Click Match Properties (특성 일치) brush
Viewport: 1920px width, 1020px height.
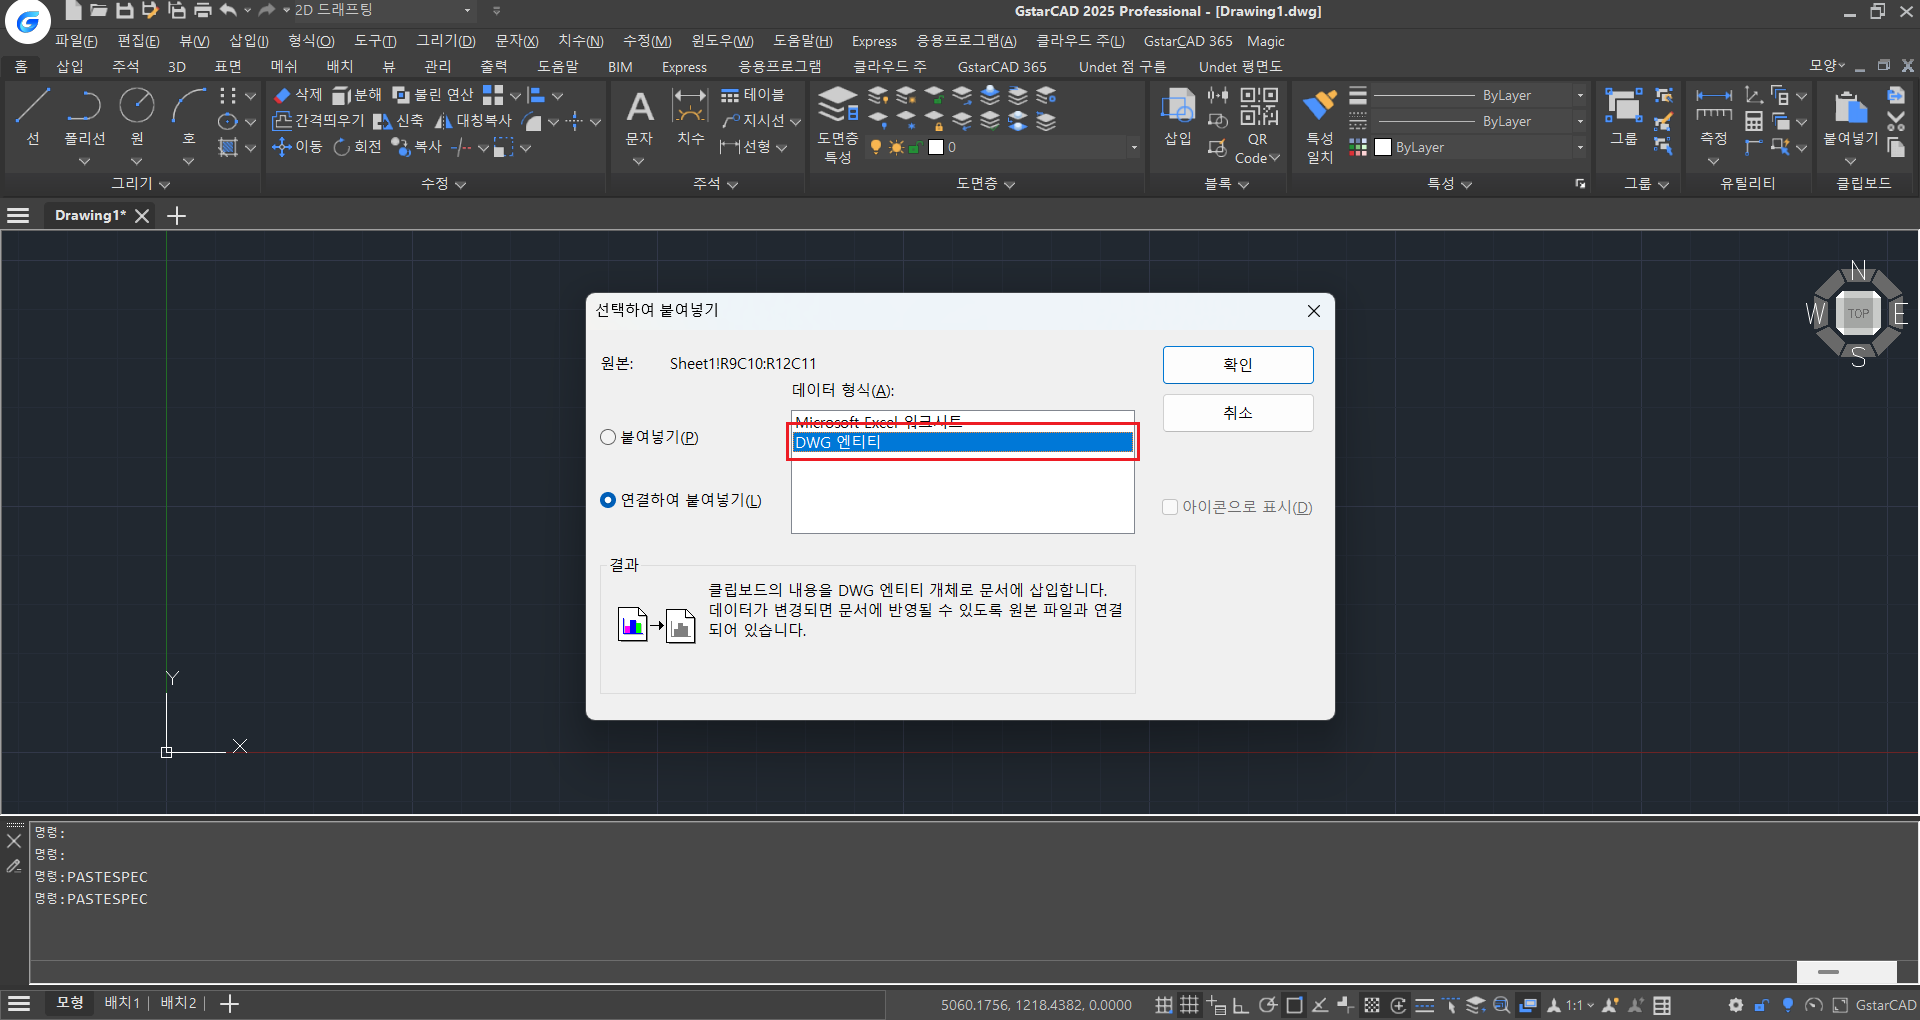1320,126
